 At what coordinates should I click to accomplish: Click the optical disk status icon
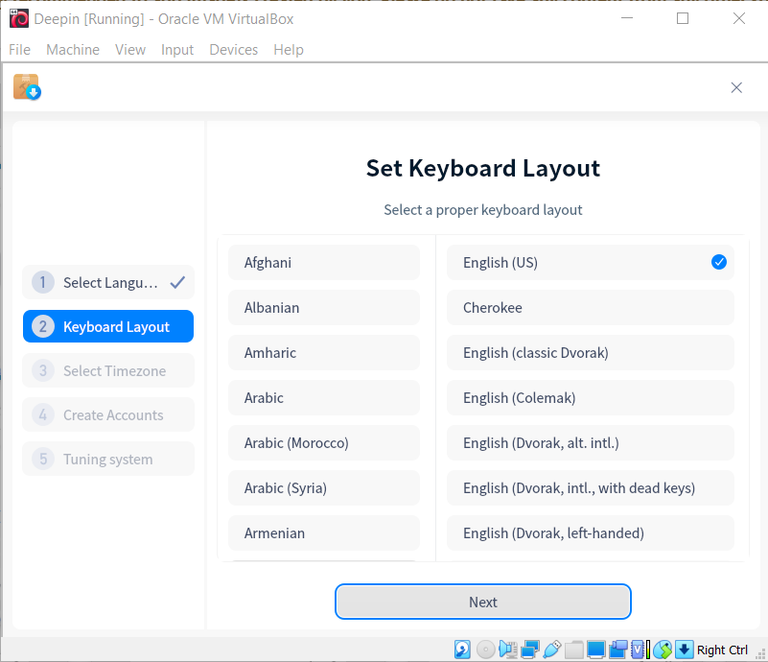485,649
